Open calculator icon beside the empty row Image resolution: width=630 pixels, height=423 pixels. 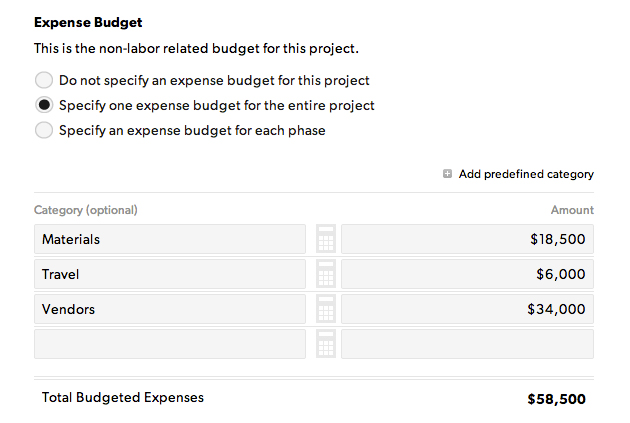coord(326,343)
